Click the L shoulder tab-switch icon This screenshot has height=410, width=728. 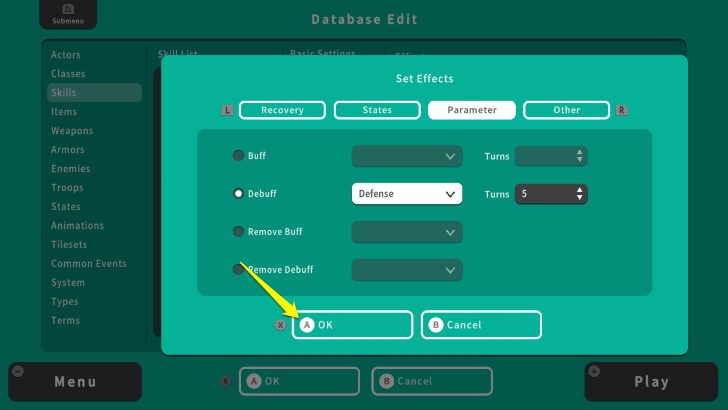pos(227,111)
